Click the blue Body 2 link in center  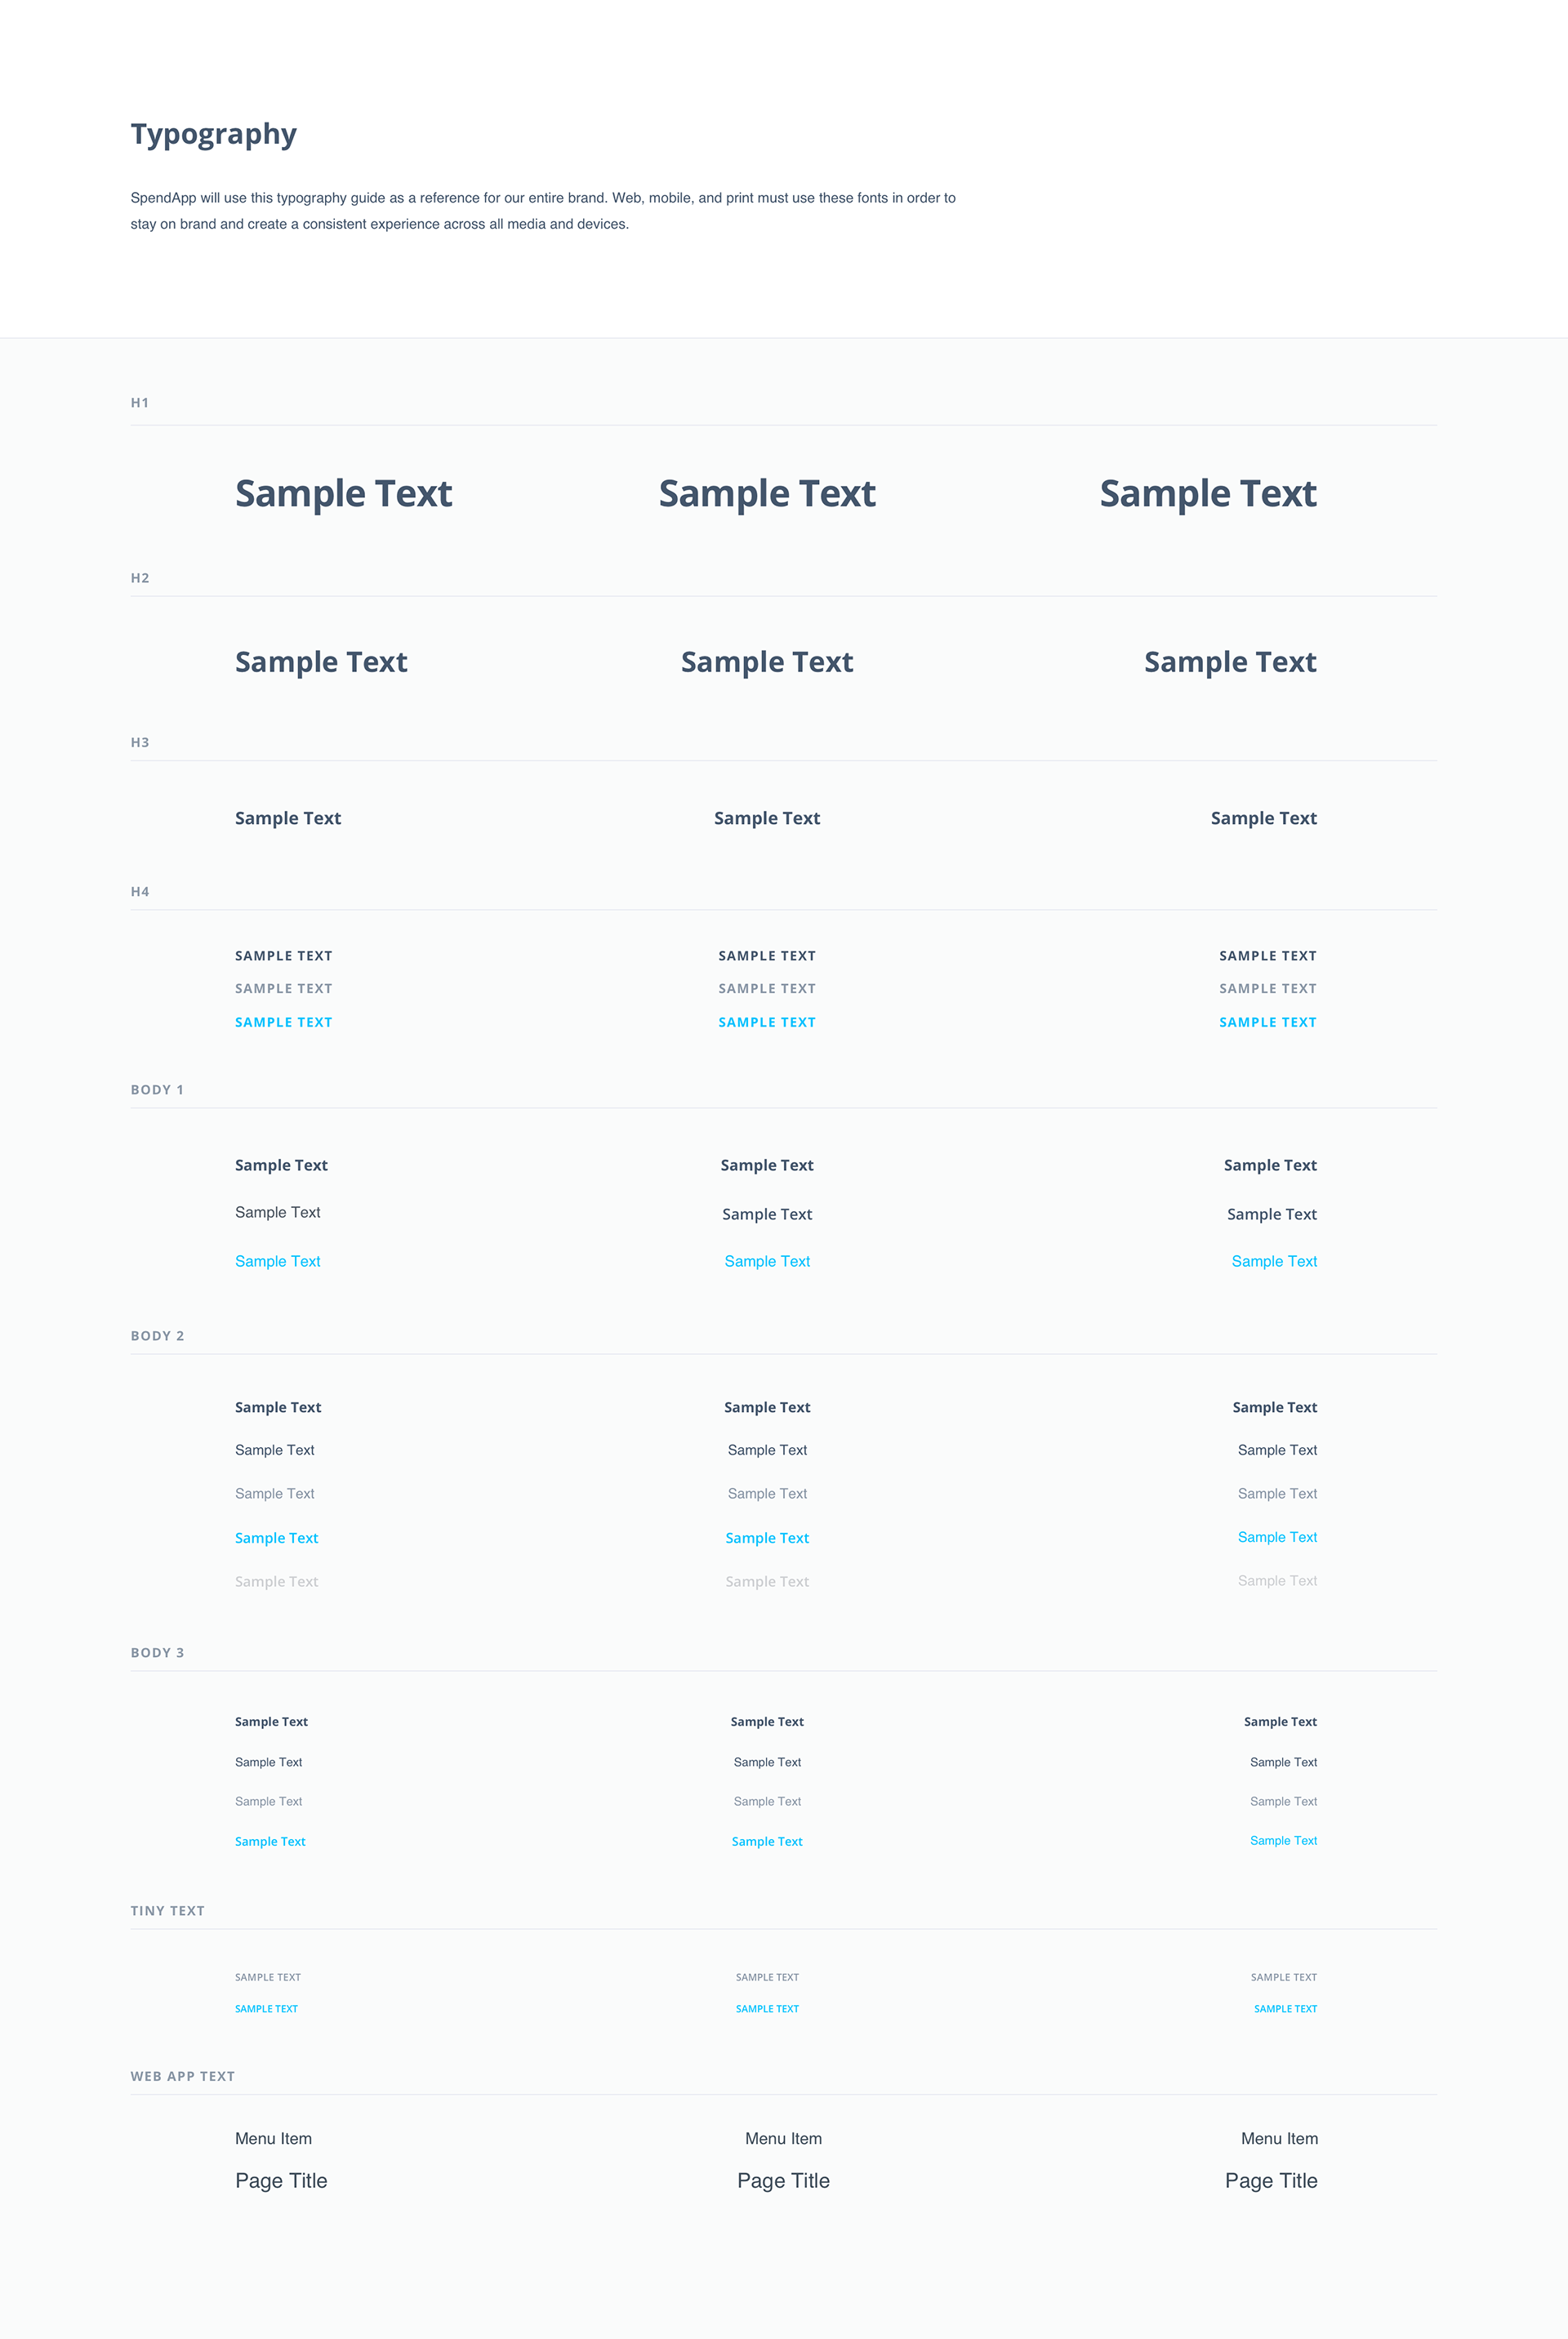click(x=767, y=1538)
